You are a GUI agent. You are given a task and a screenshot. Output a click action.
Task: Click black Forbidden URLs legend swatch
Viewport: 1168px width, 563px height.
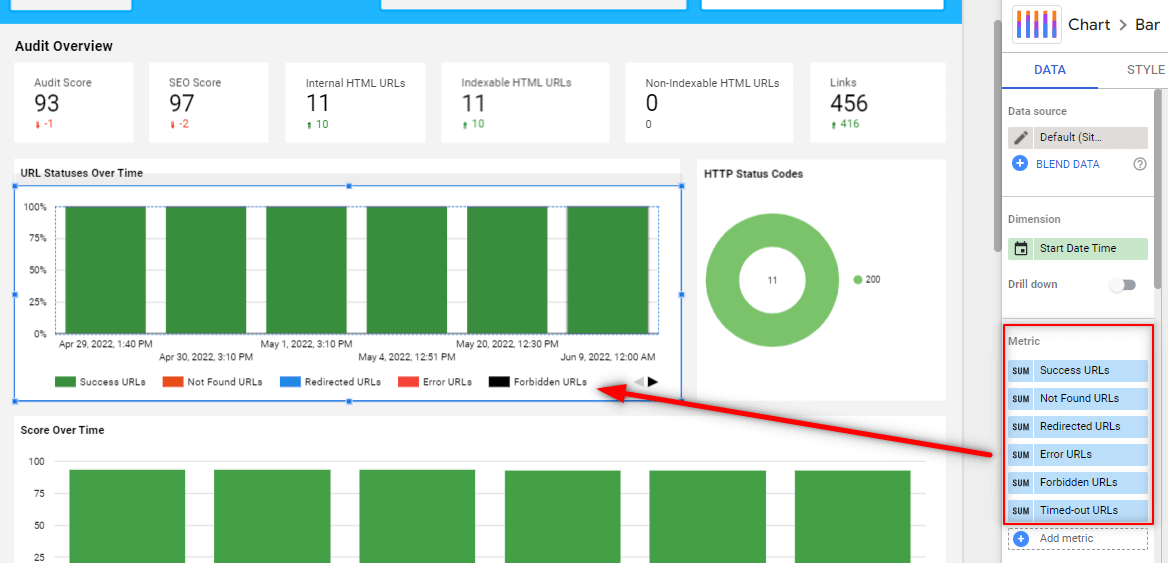499,382
